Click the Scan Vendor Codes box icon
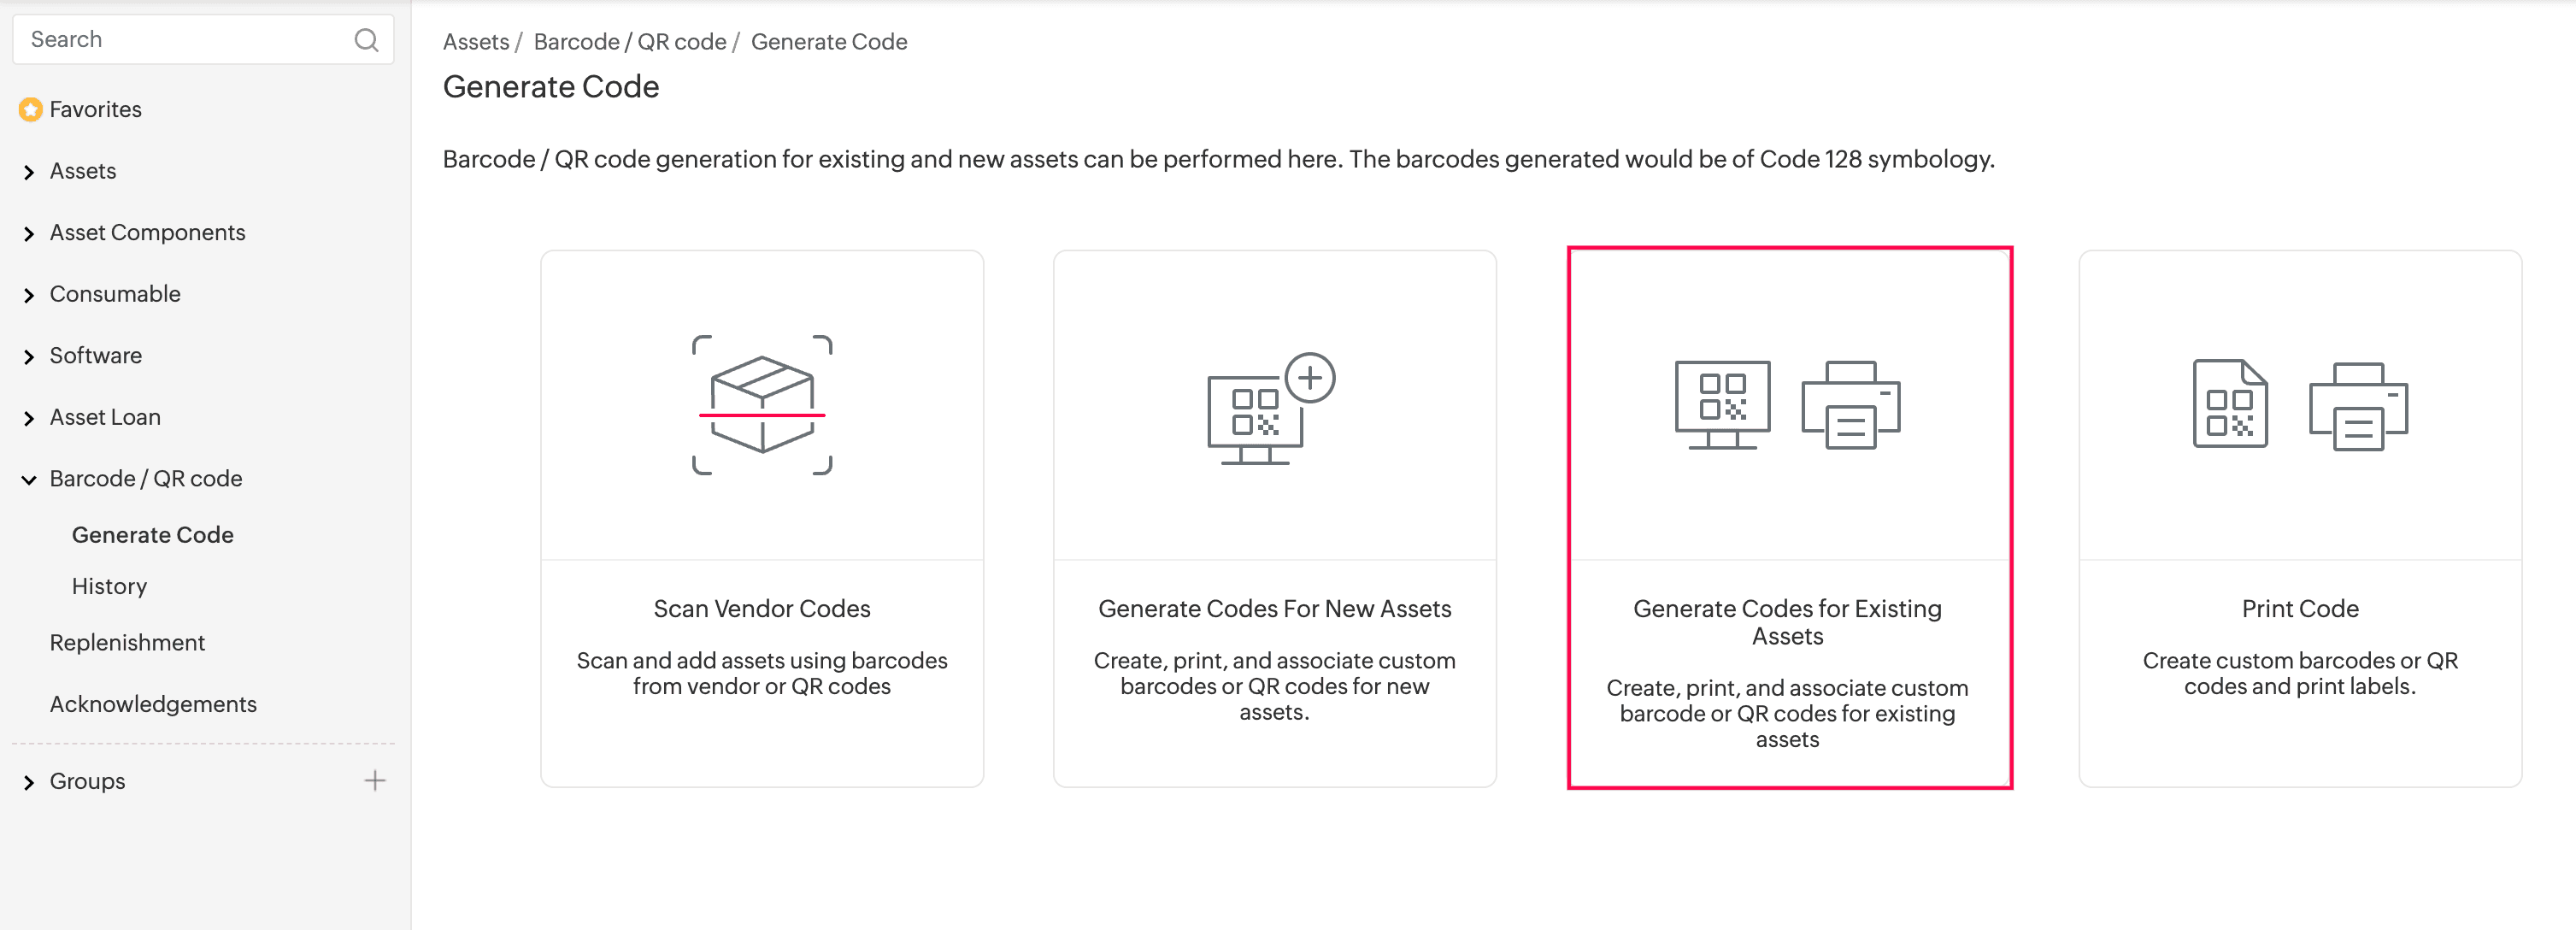This screenshot has width=2576, height=930. tap(762, 405)
